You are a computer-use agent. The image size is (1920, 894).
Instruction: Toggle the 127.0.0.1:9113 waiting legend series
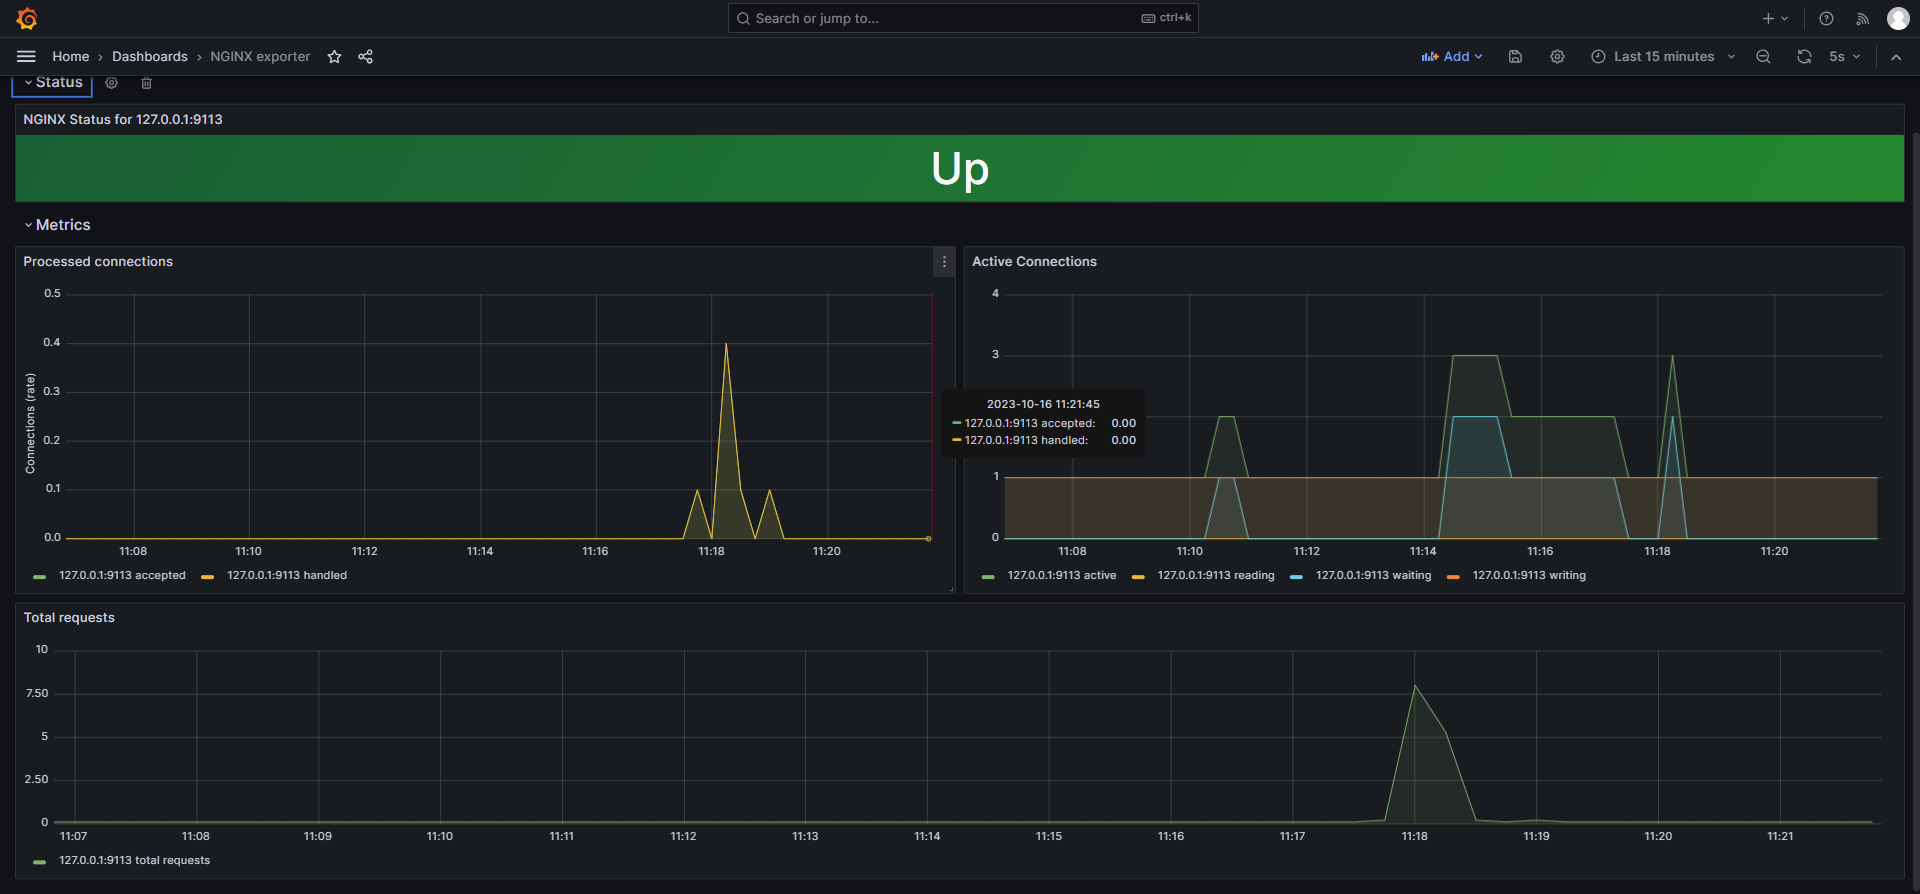1374,576
